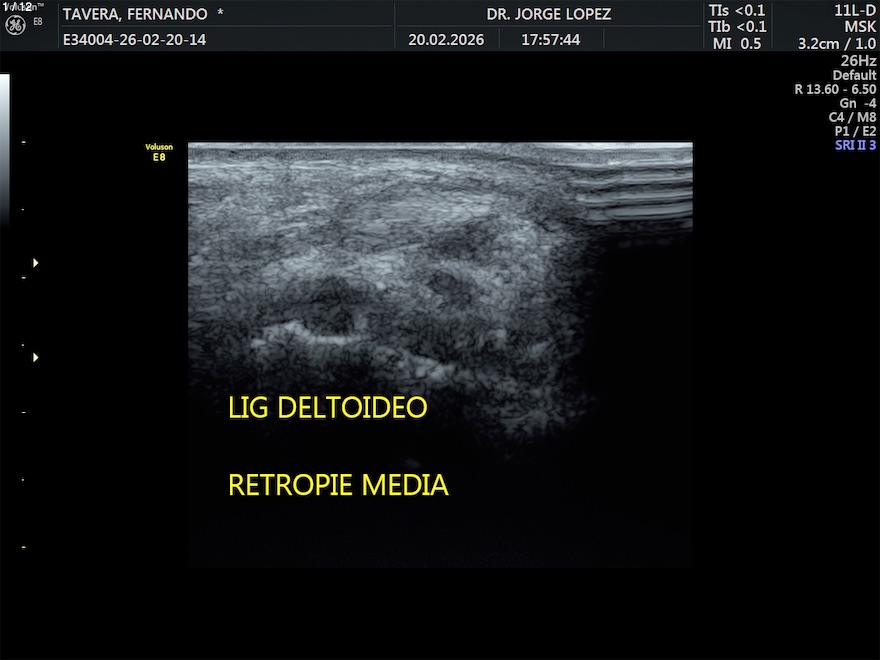Click the Gn -4 gain value
Screen dimensions: 880x660
point(857,103)
